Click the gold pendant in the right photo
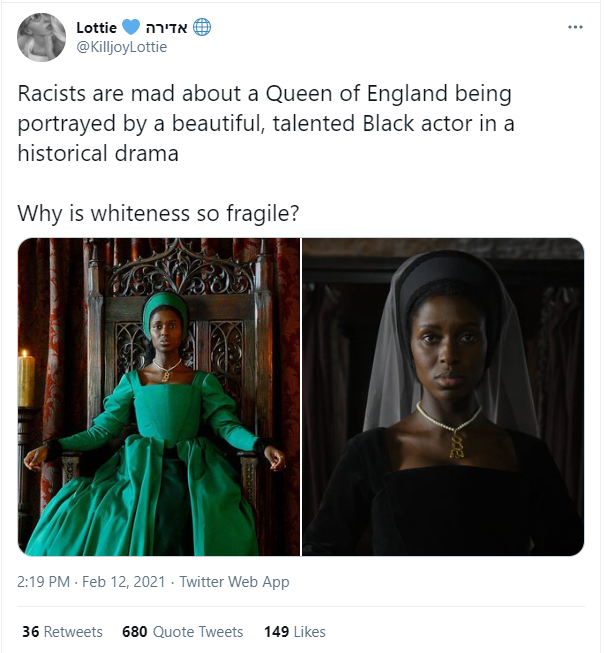The width and height of the screenshot is (605, 653). 456,439
